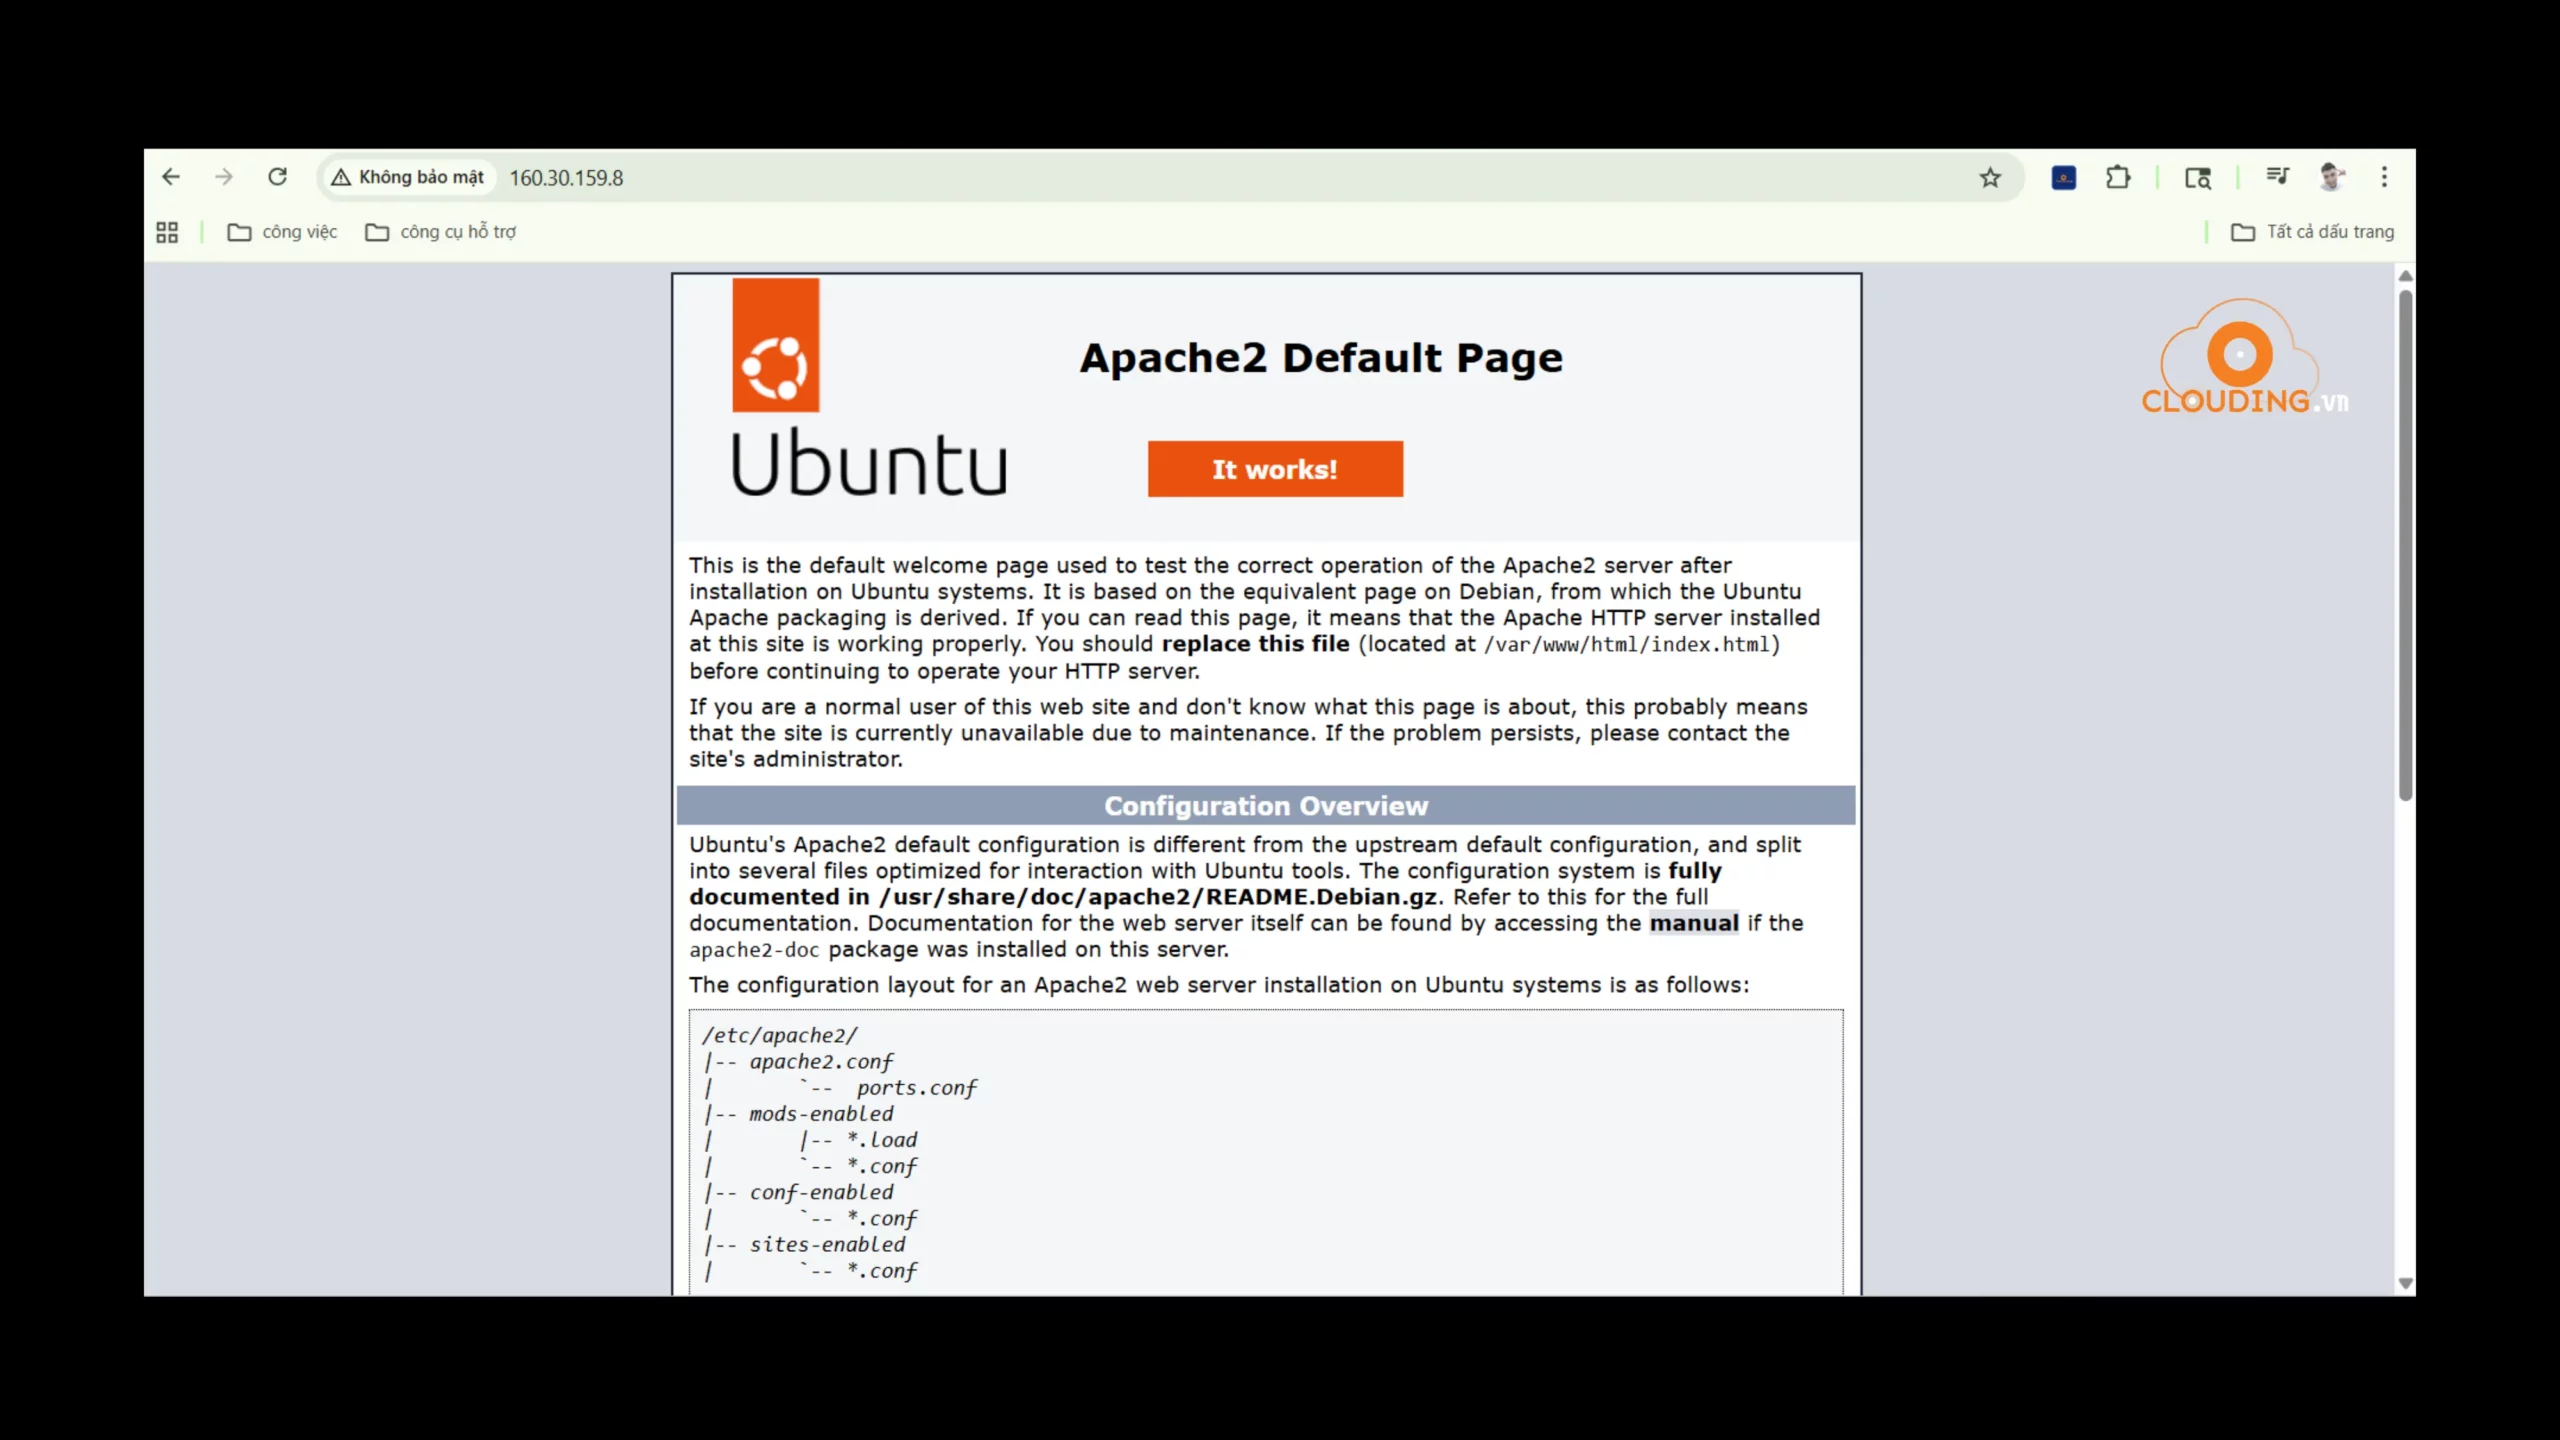This screenshot has height=1440, width=2560.
Task: Click the 'apache2-doc' package name text
Action: pyautogui.click(x=754, y=950)
